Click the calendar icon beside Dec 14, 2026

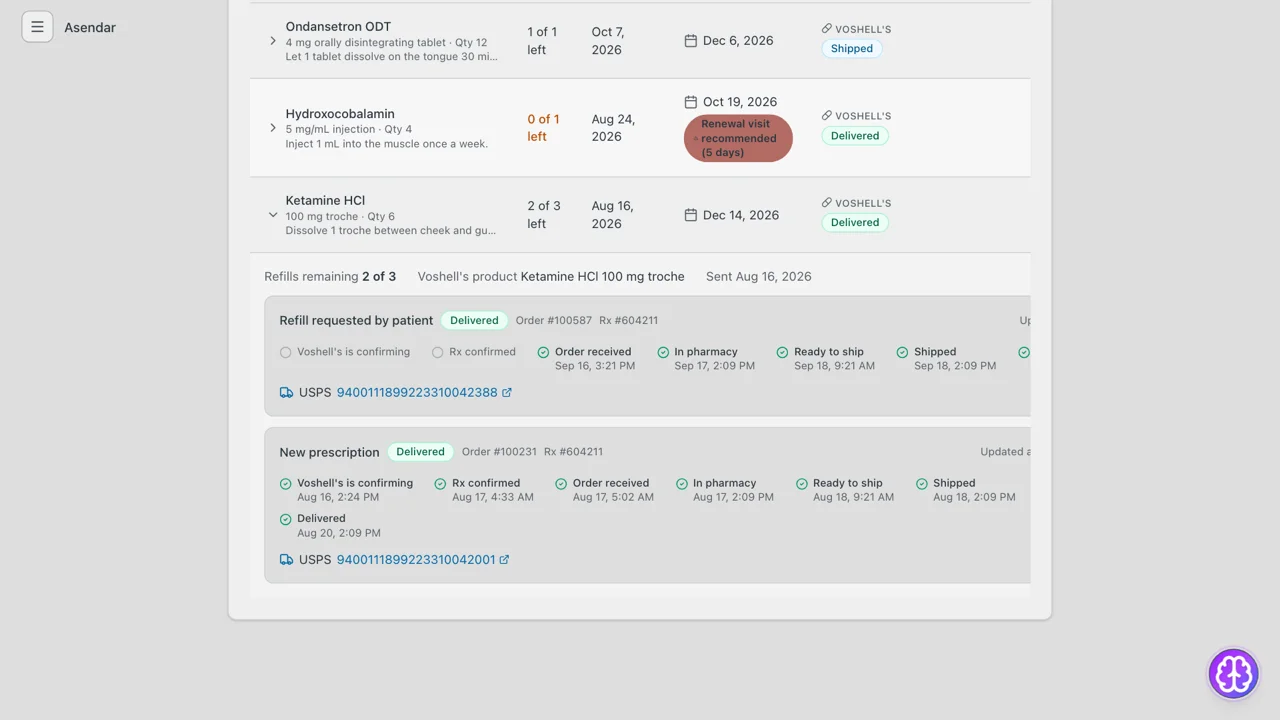click(x=690, y=215)
